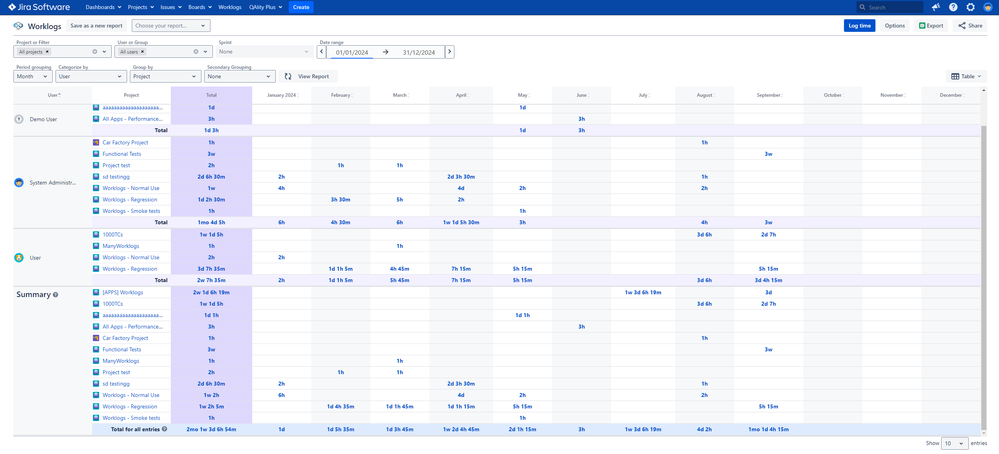Viewport: 999px width, 454px height.
Task: Click the Functional Tests project icon under System Administrator
Action: (x=96, y=154)
